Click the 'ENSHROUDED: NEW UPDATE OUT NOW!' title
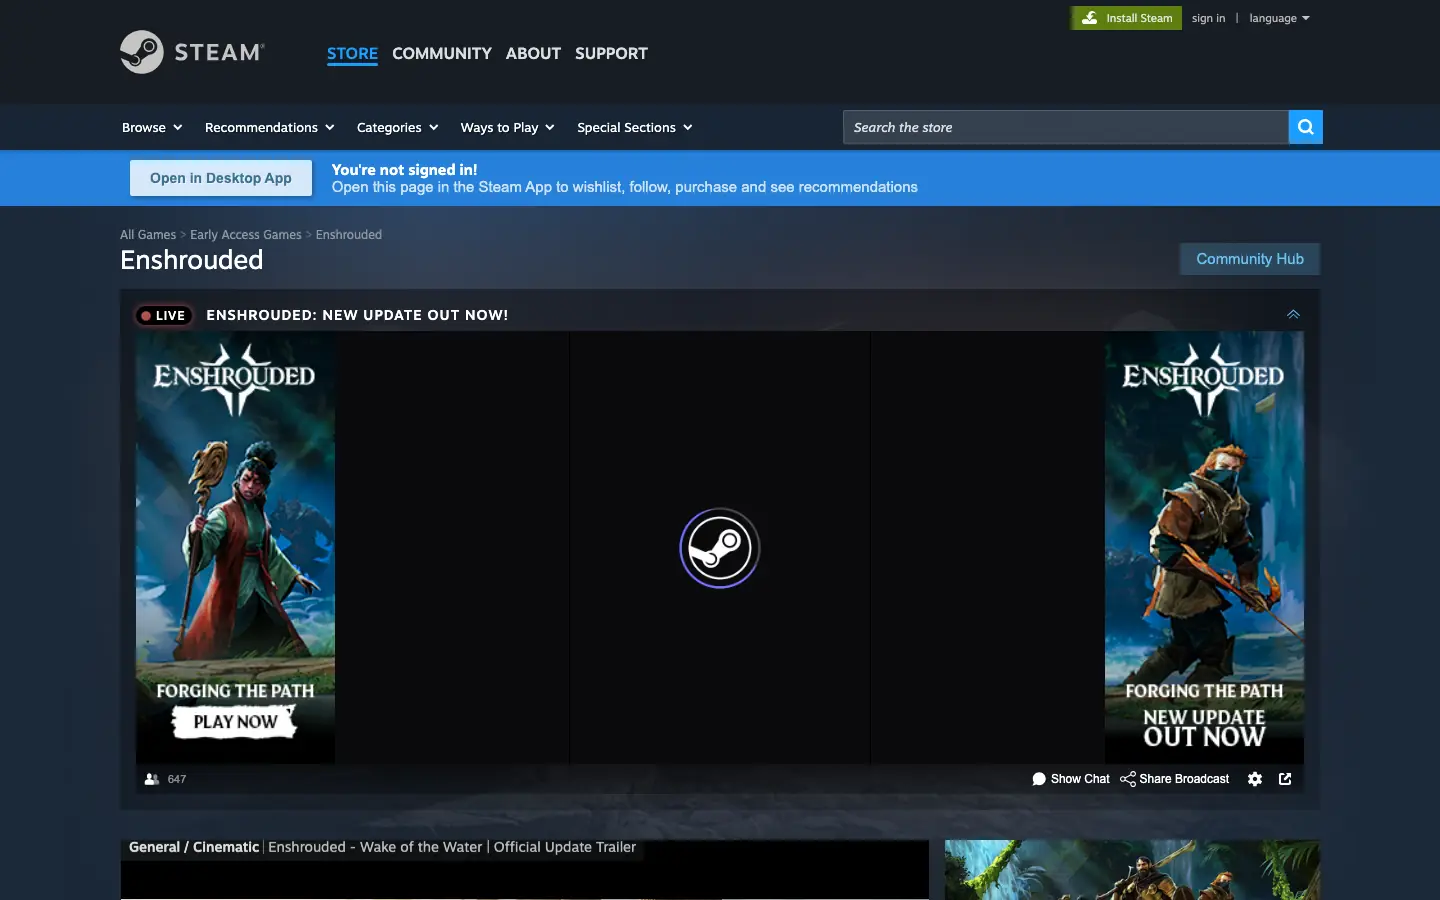 (357, 315)
